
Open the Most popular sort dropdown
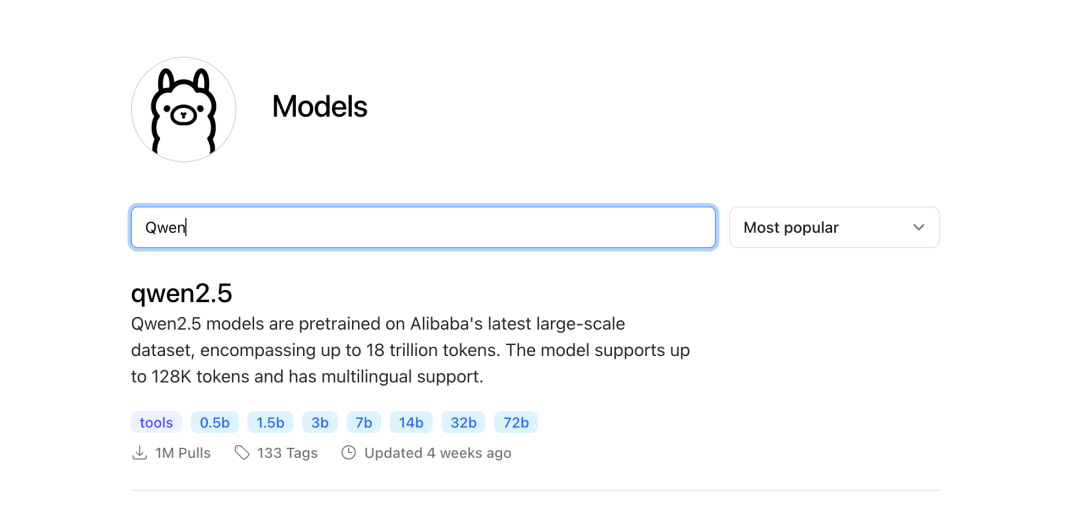pyautogui.click(x=834, y=228)
